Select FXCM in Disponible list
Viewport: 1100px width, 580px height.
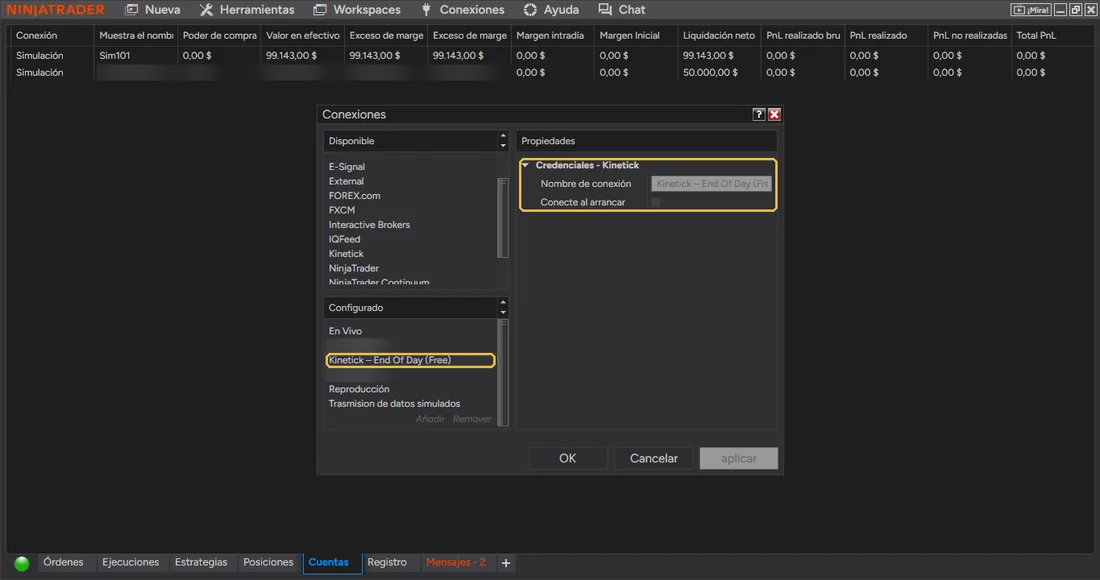pyautogui.click(x=342, y=210)
